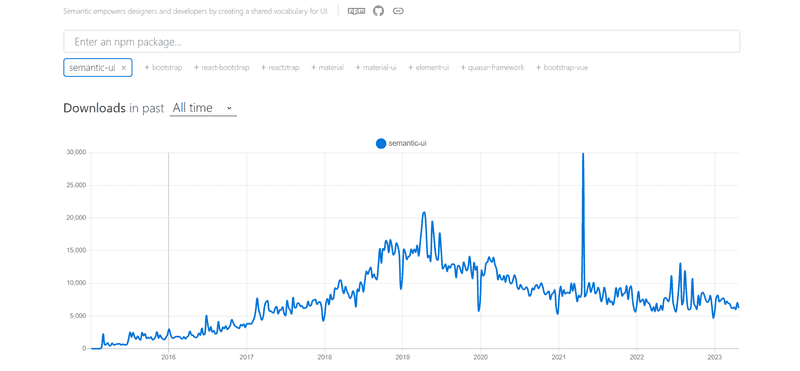Click the 2020 x-axis label

[x=481, y=357]
